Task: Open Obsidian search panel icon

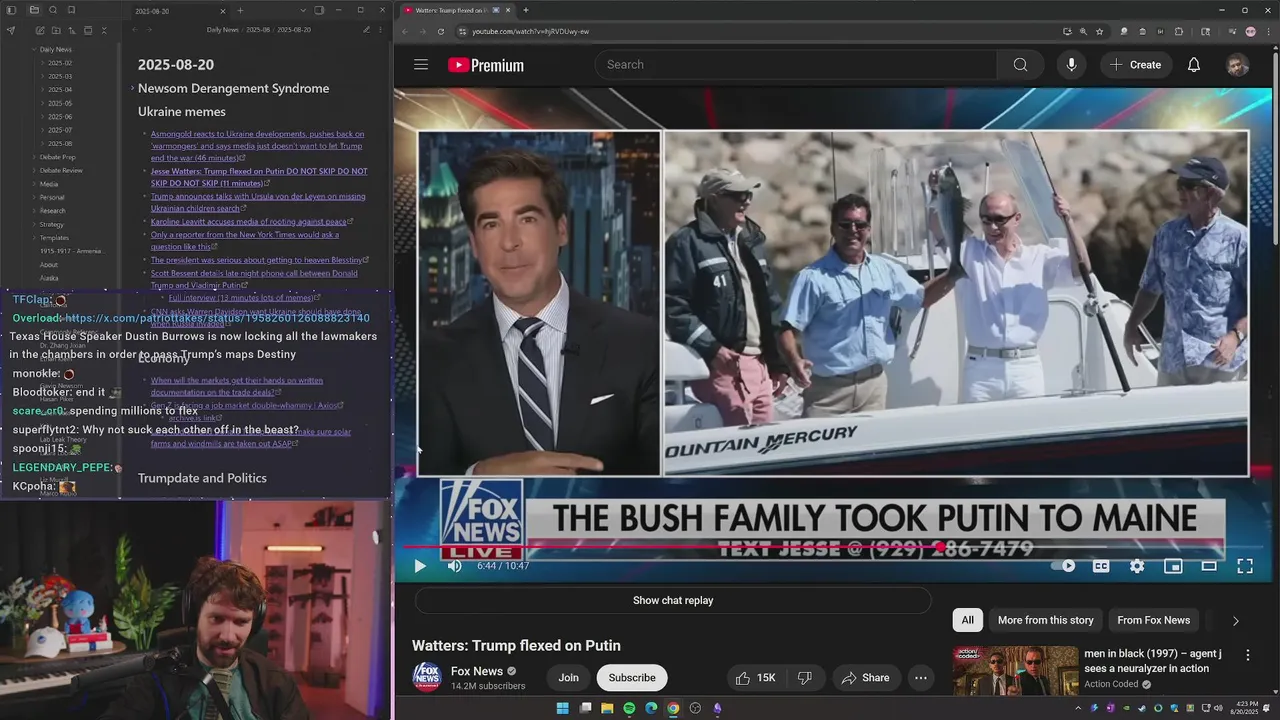Action: tap(54, 10)
